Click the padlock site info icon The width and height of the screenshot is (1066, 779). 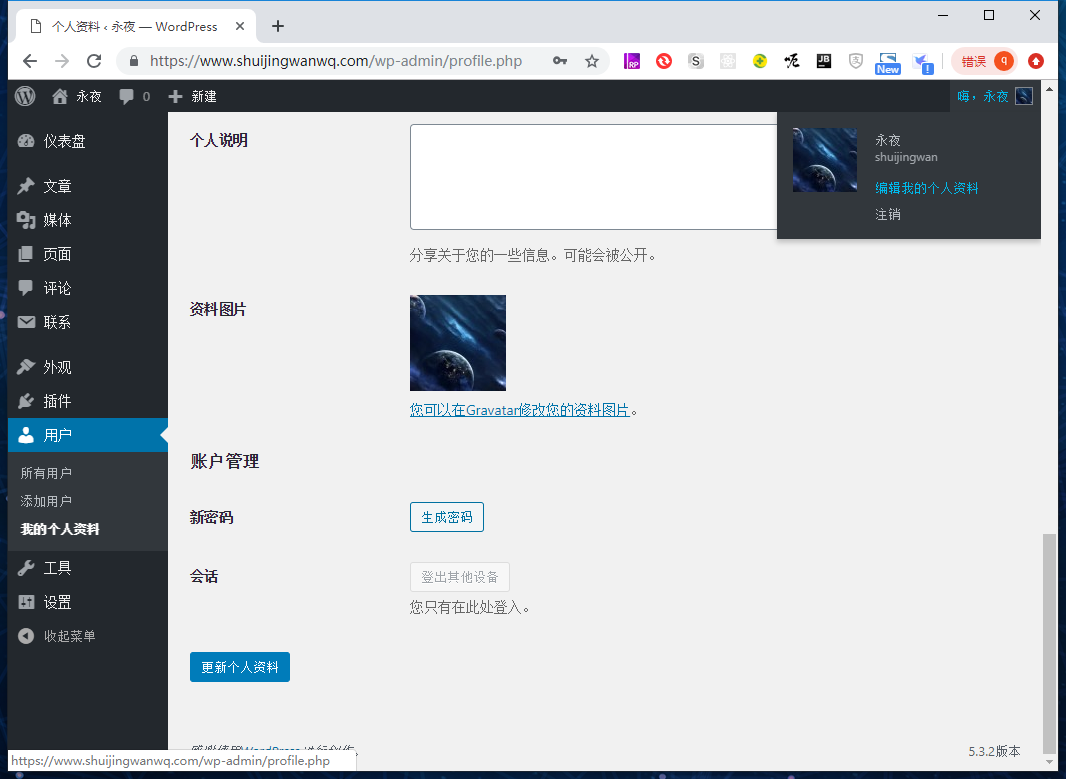(134, 61)
